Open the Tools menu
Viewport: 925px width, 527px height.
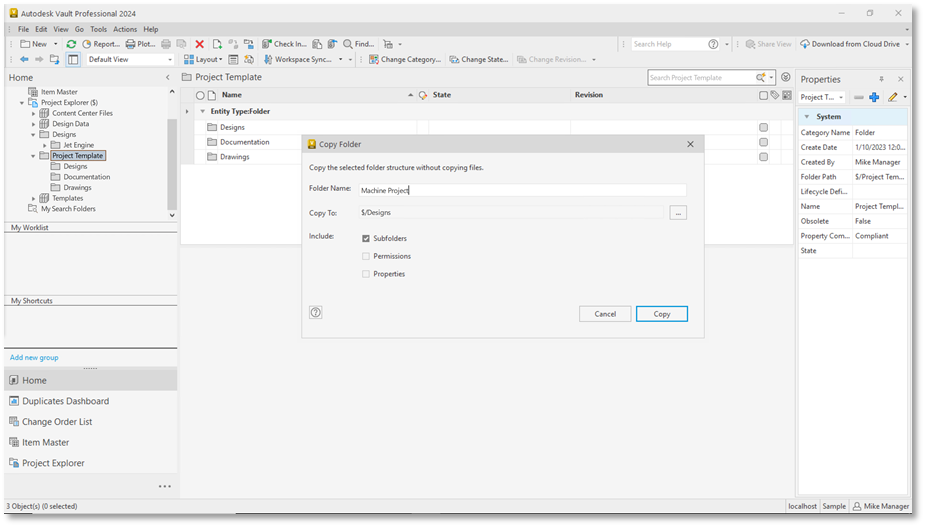tap(99, 30)
